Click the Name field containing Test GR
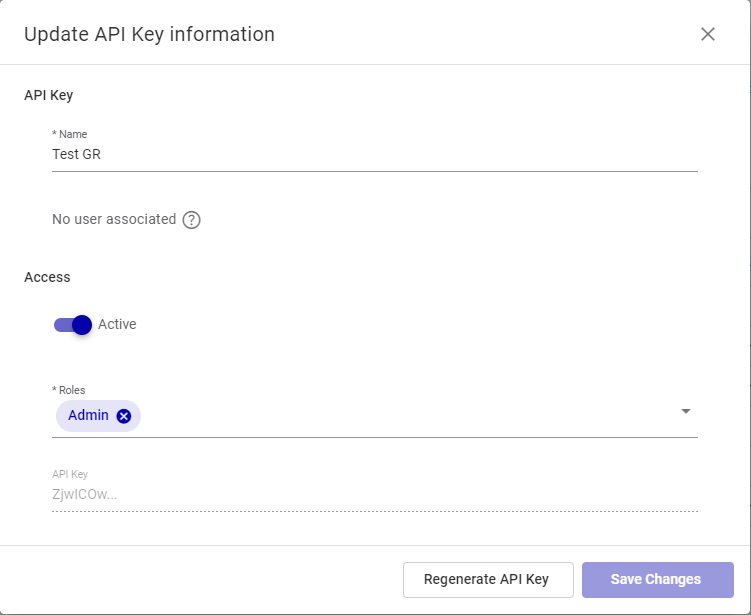Screen dimensions: 751x615 374,155
